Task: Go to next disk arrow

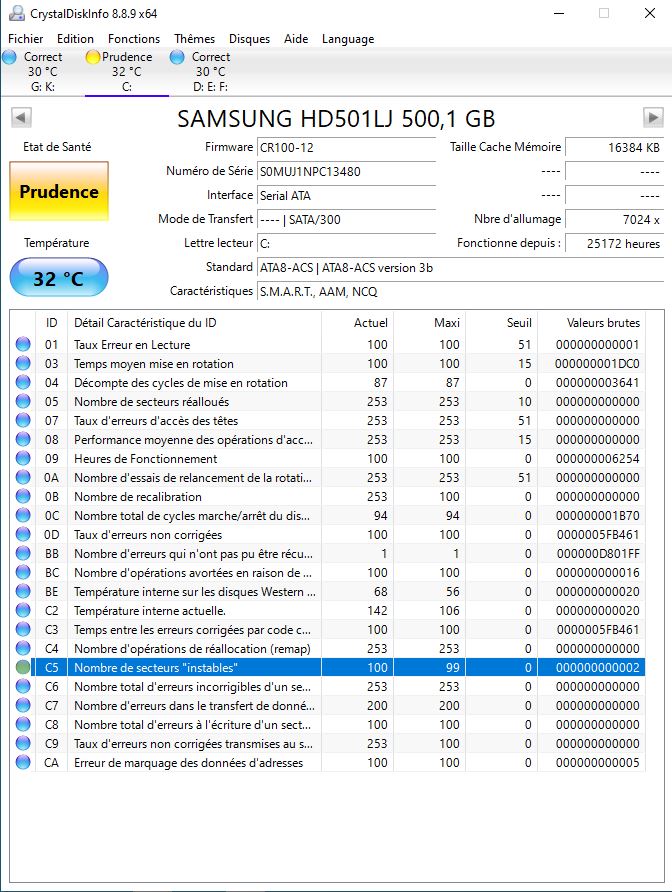Action: tap(653, 118)
